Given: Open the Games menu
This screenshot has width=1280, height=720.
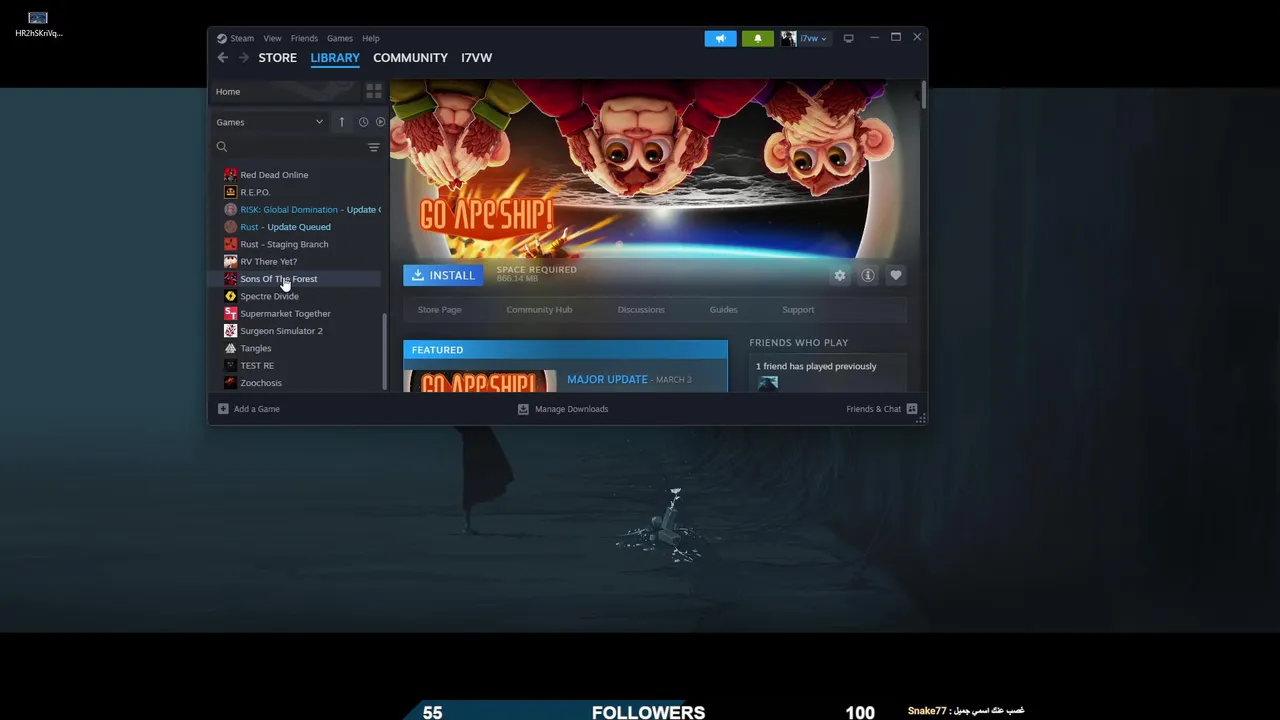Looking at the screenshot, I should 340,38.
